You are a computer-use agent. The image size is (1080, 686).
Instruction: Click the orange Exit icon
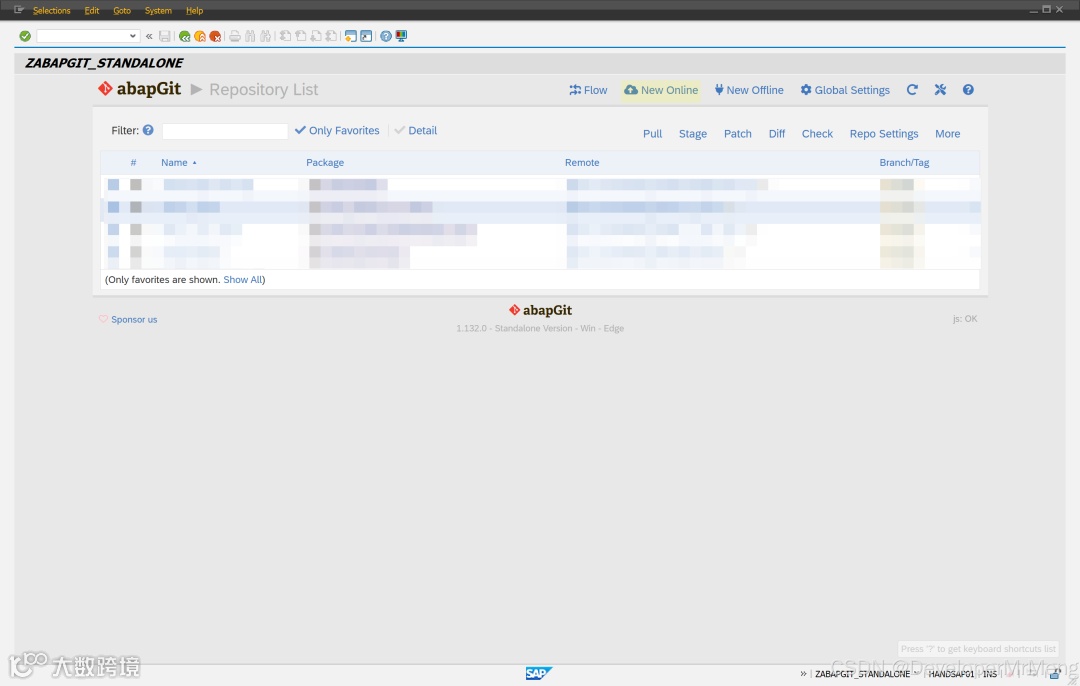tap(200, 36)
